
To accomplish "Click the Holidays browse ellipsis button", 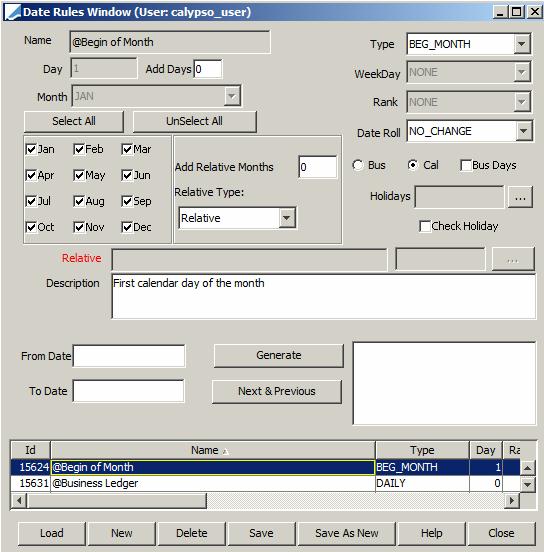I will click(520, 197).
